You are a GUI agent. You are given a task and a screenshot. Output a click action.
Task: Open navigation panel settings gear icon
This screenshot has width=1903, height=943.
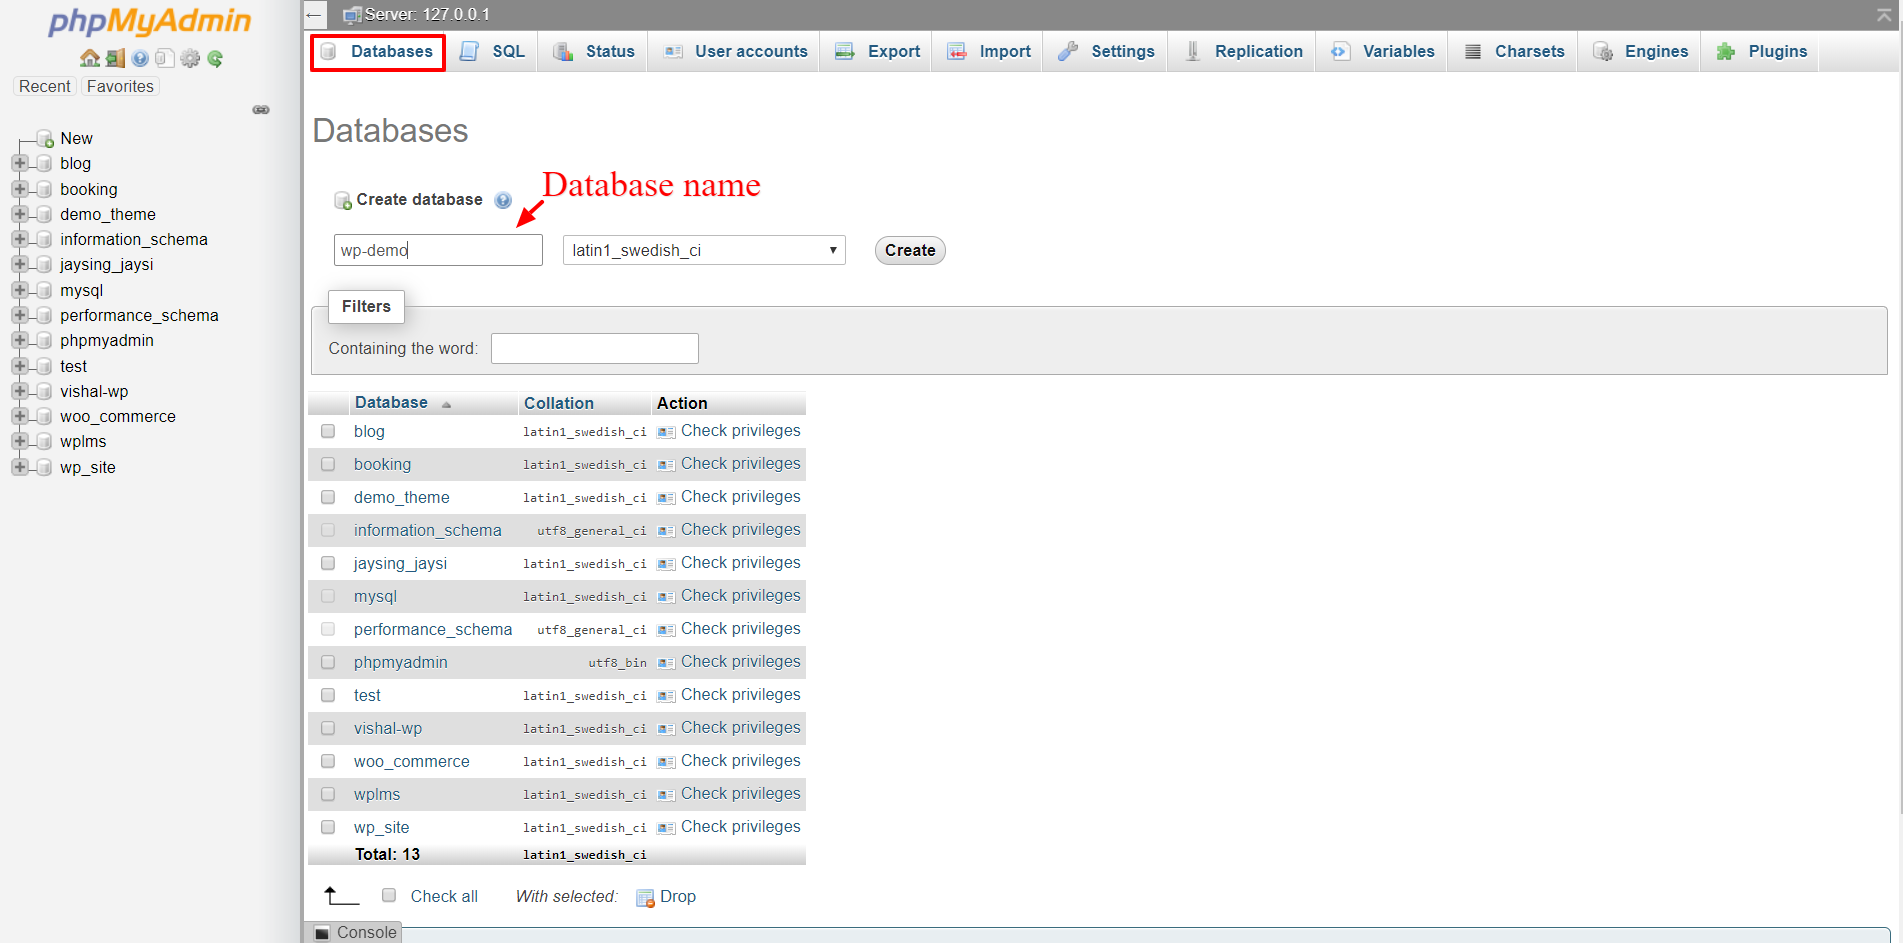(190, 58)
